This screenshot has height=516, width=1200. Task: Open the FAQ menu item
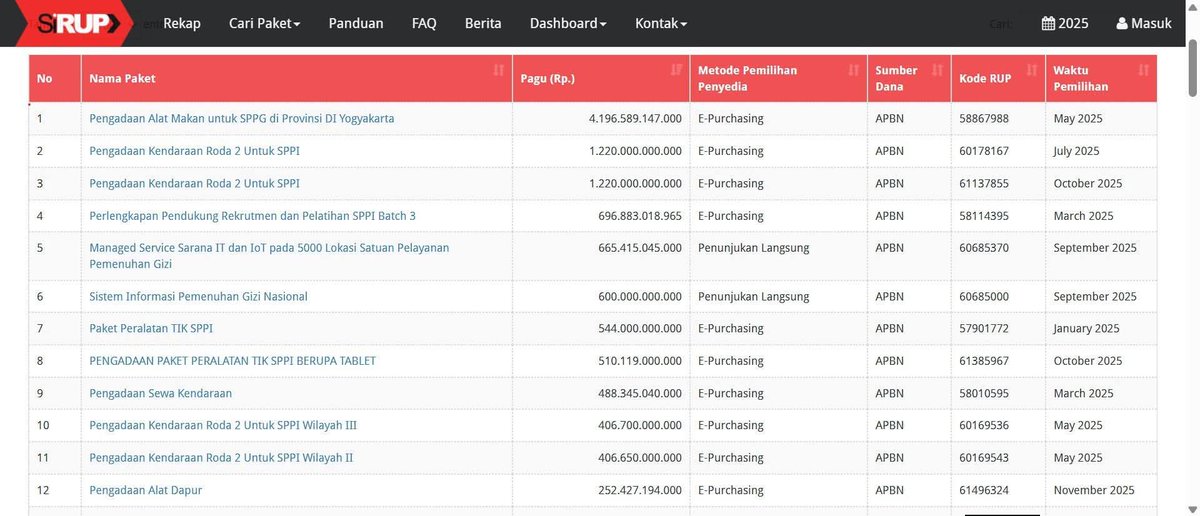pyautogui.click(x=424, y=23)
